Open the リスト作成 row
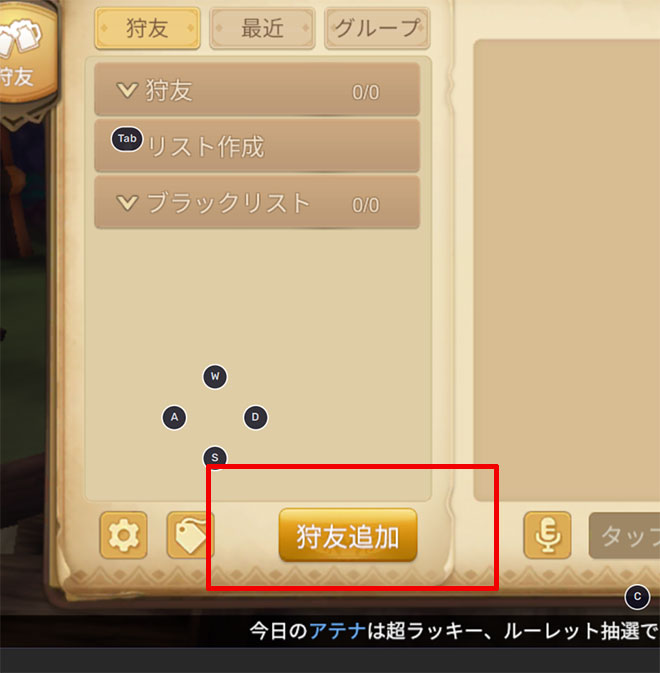660x673 pixels. click(x=257, y=146)
